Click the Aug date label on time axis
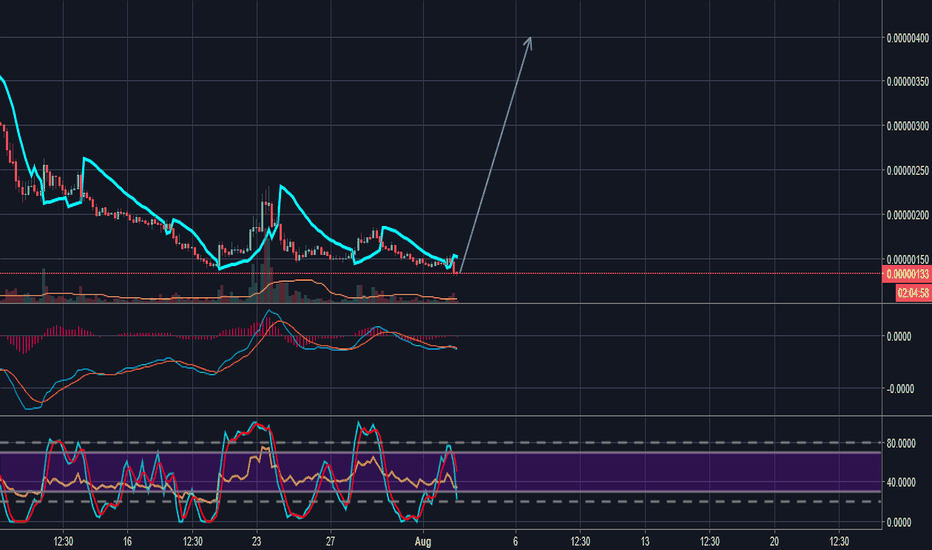This screenshot has width=932, height=550. point(423,542)
